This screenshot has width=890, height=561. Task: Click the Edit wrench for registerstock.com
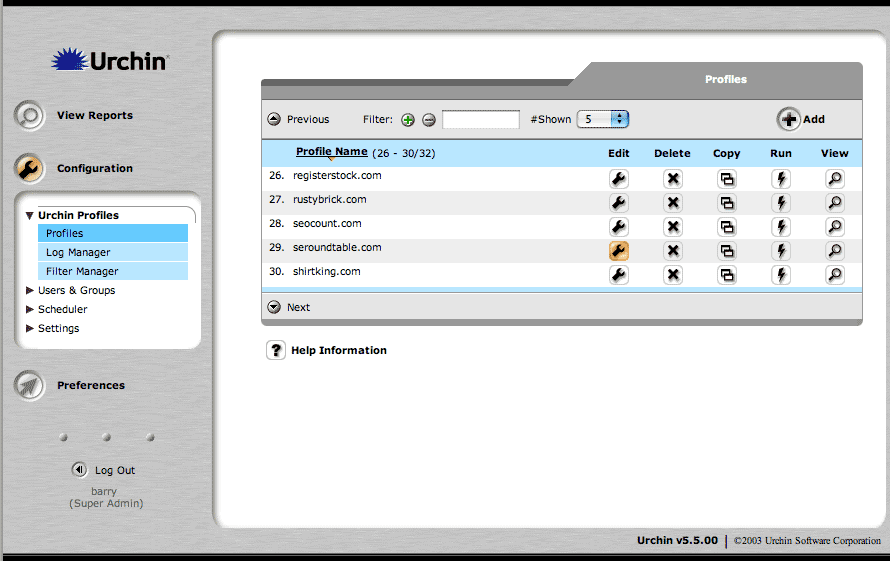(619, 179)
